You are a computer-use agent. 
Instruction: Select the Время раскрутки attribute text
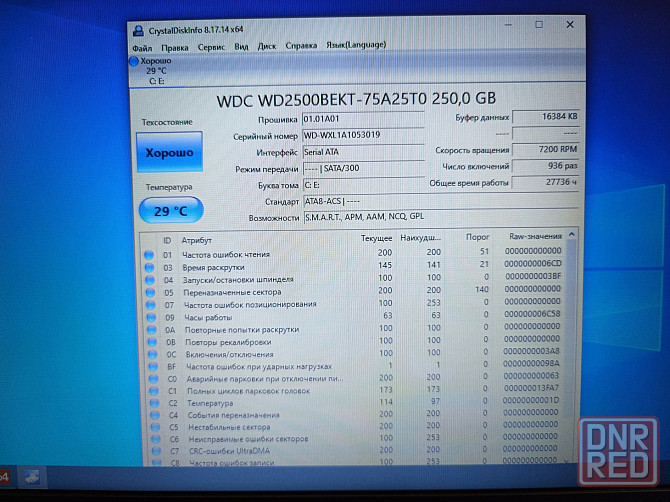click(x=213, y=267)
